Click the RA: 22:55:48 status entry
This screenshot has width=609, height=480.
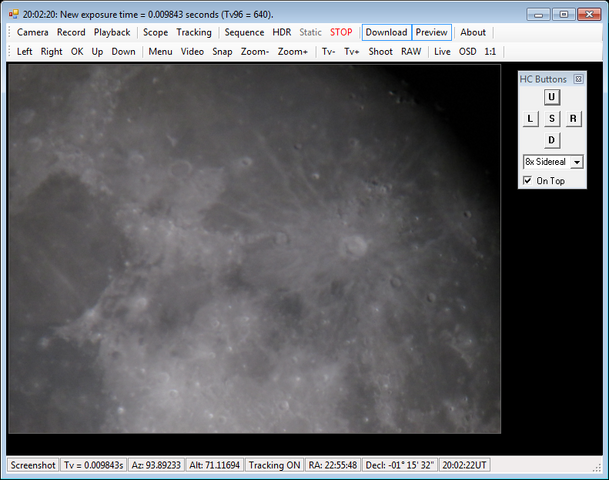tap(333, 465)
